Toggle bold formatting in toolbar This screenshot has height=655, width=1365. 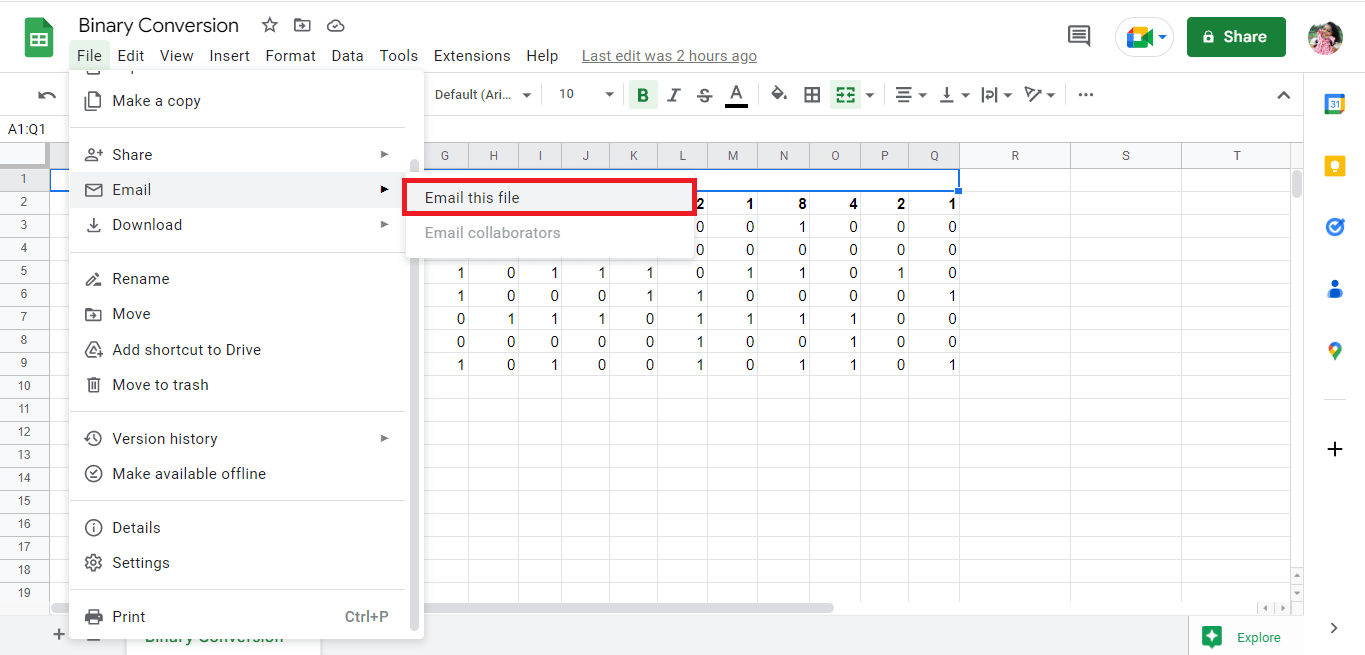643,95
